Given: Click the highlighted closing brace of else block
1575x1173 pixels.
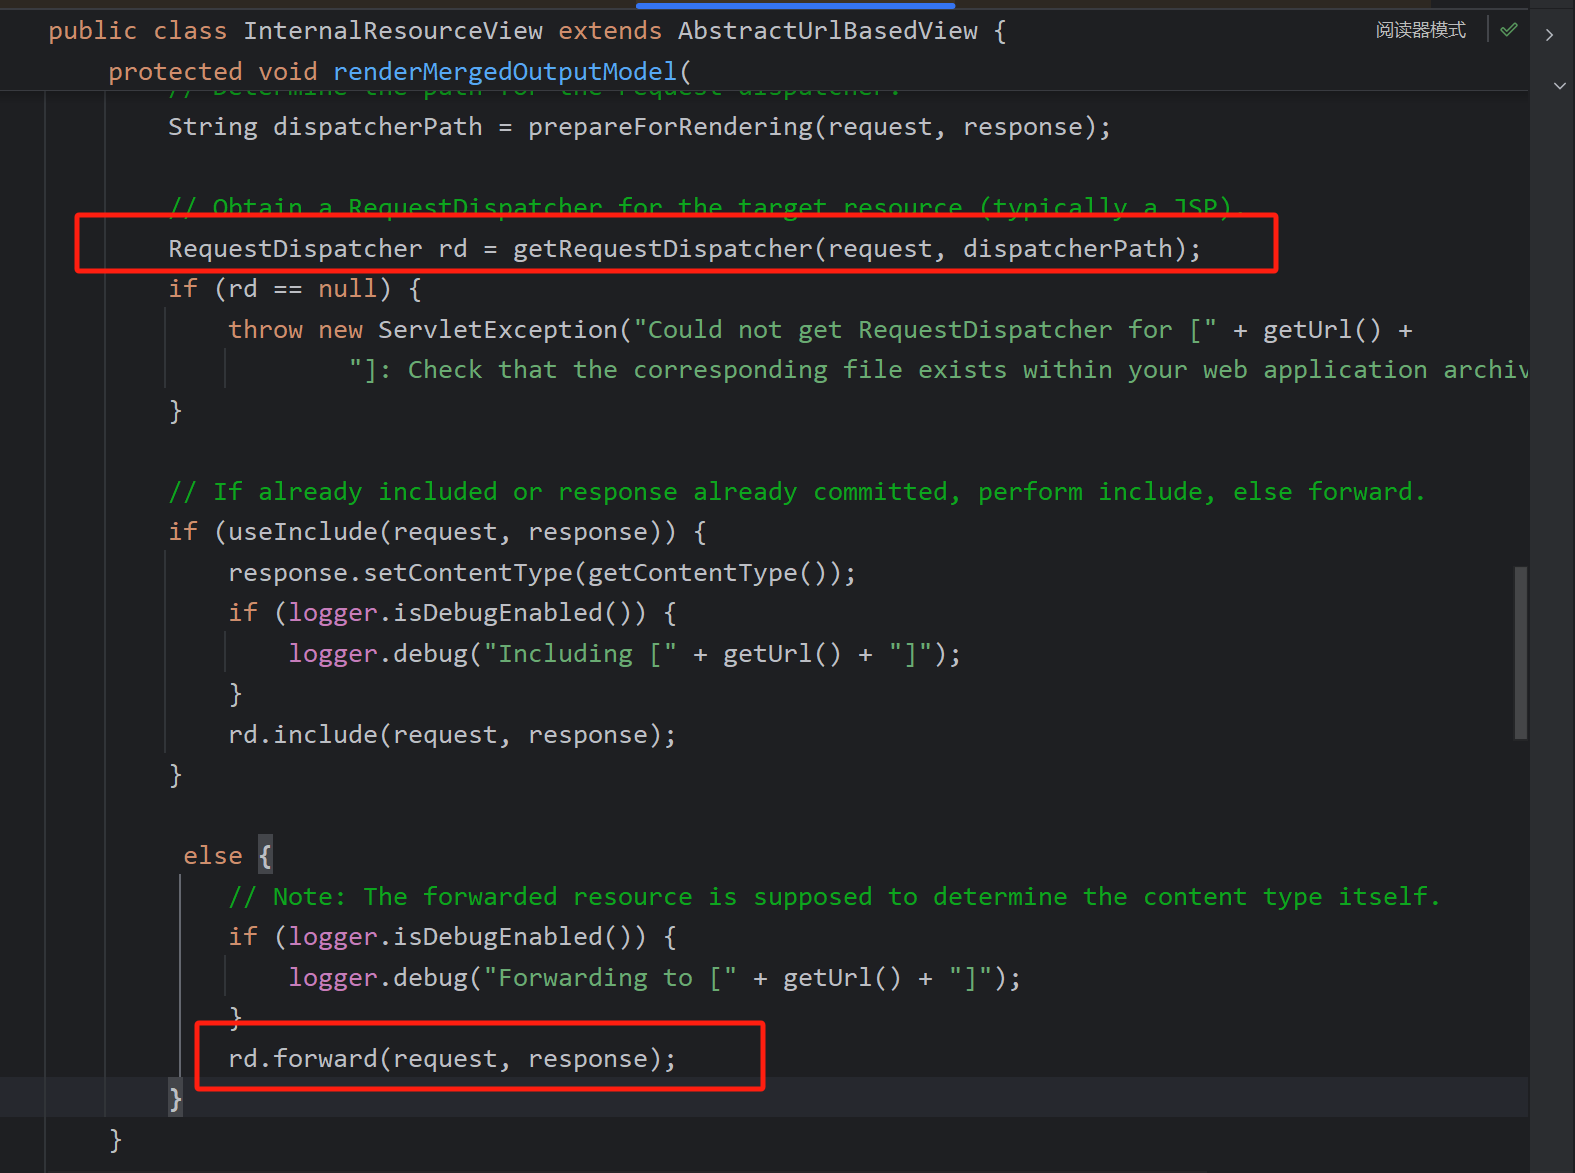Looking at the screenshot, I should pos(175,1099).
